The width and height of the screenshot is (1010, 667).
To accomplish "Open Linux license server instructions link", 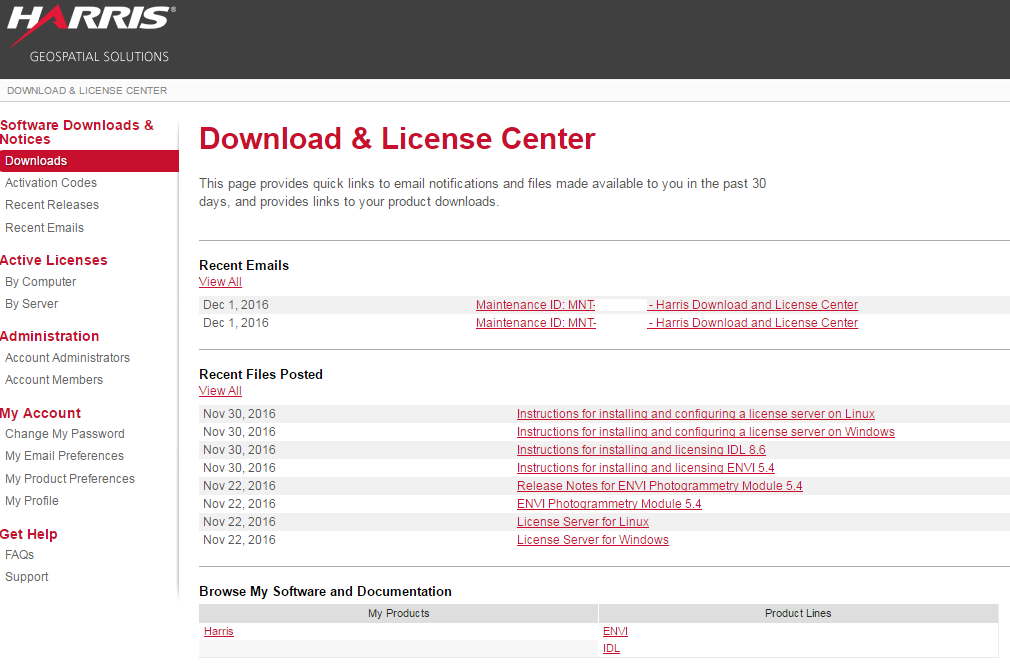I will pos(695,414).
